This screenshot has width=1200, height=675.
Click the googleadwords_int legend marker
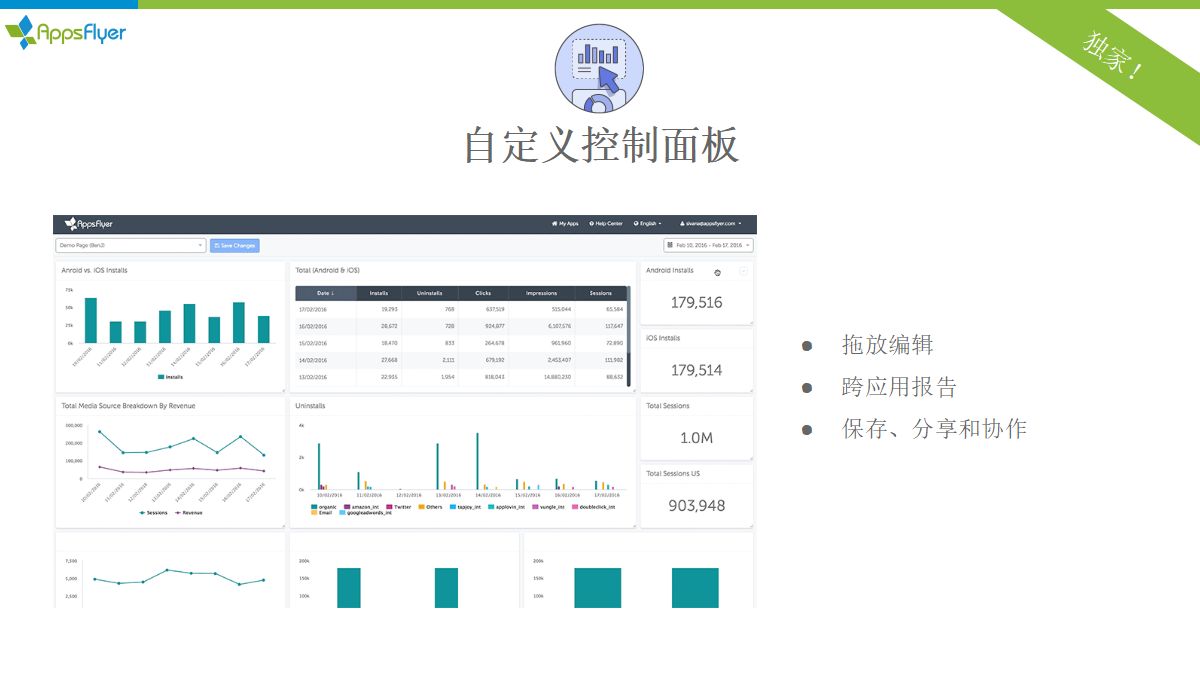[x=343, y=513]
